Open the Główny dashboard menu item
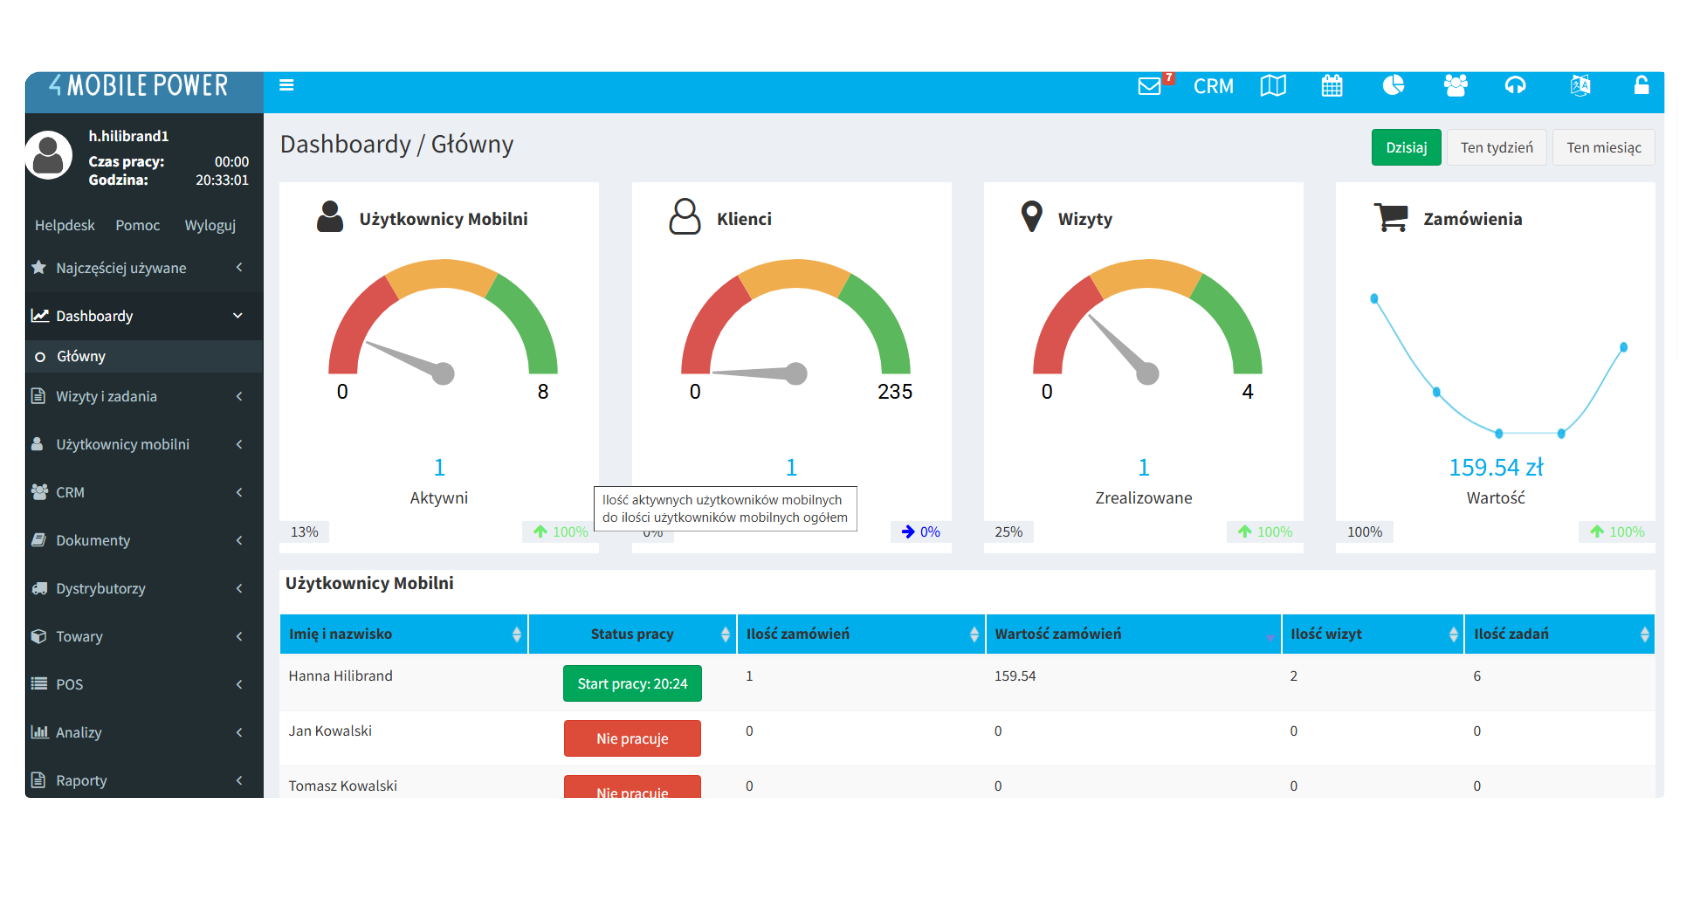Viewport: 1700px width, 900px height. click(81, 357)
